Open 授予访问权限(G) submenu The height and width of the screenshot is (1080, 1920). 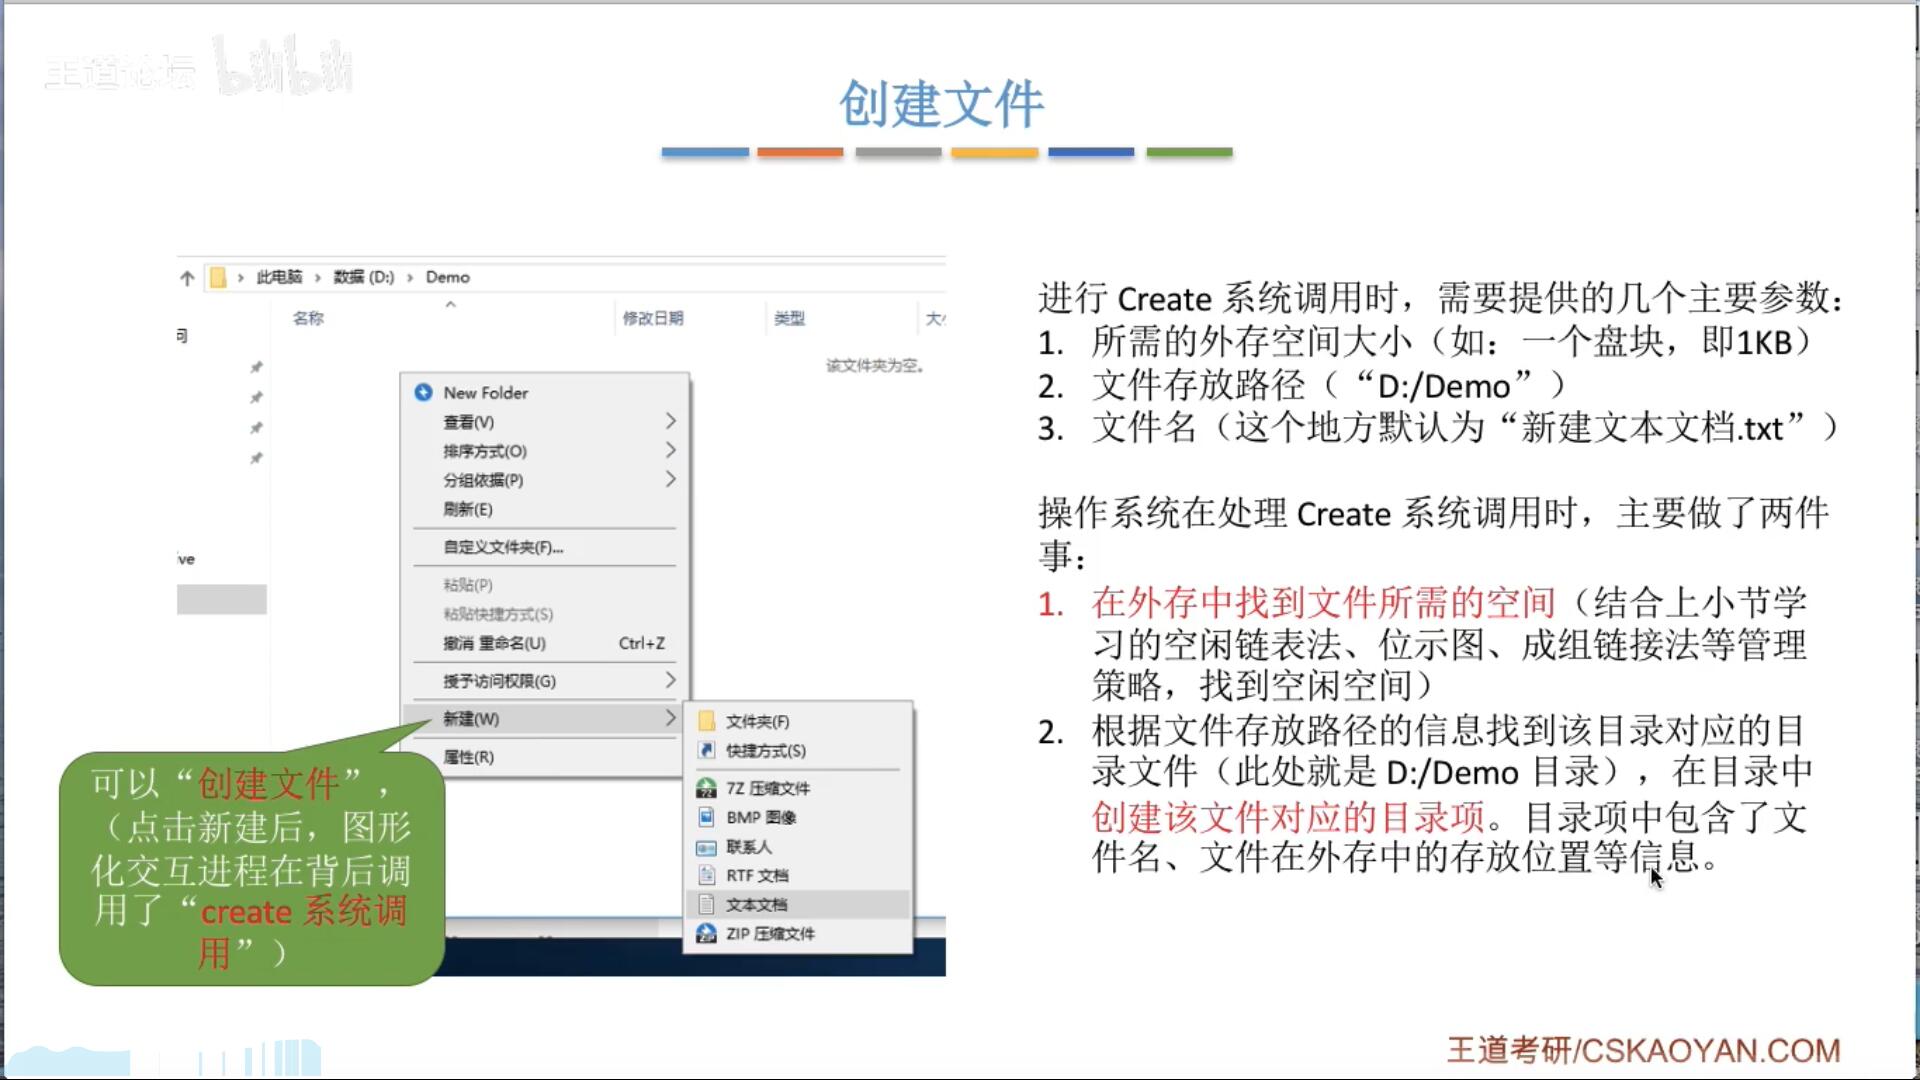click(545, 681)
